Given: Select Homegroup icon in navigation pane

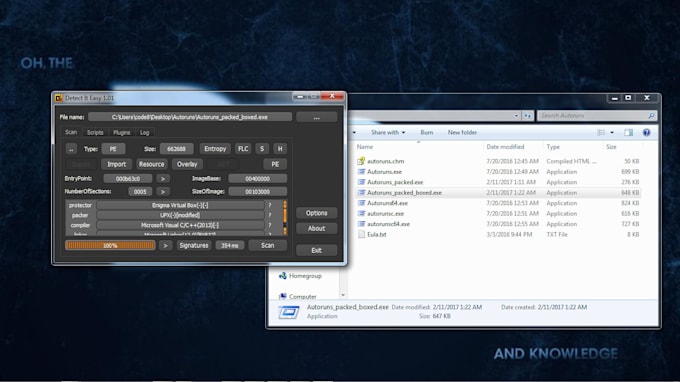Looking at the screenshot, I should coord(283,276).
